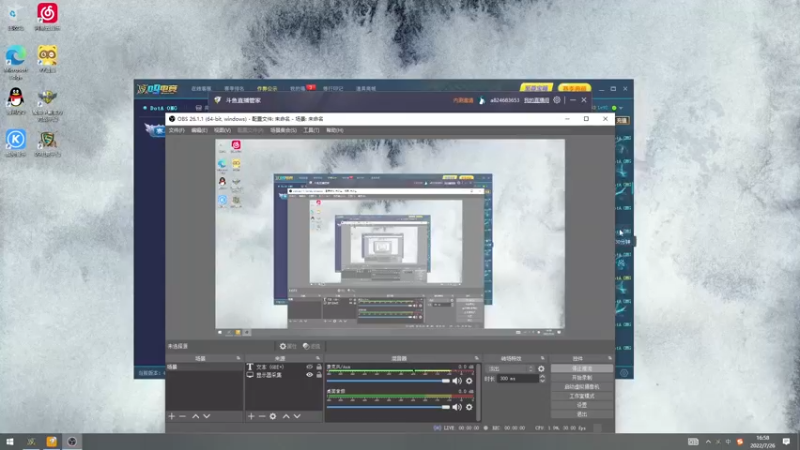The width and height of the screenshot is (800, 450).
Task: Remove the selected scene with minus icon
Action: click(x=183, y=416)
